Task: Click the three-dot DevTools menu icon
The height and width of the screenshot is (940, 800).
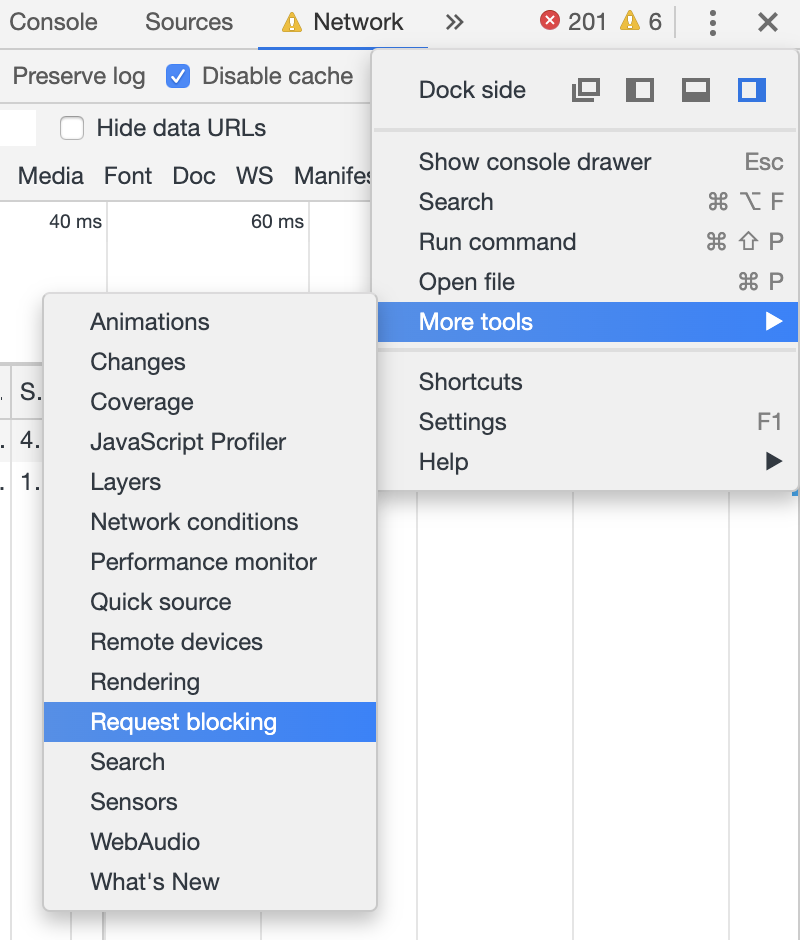Action: 712,22
